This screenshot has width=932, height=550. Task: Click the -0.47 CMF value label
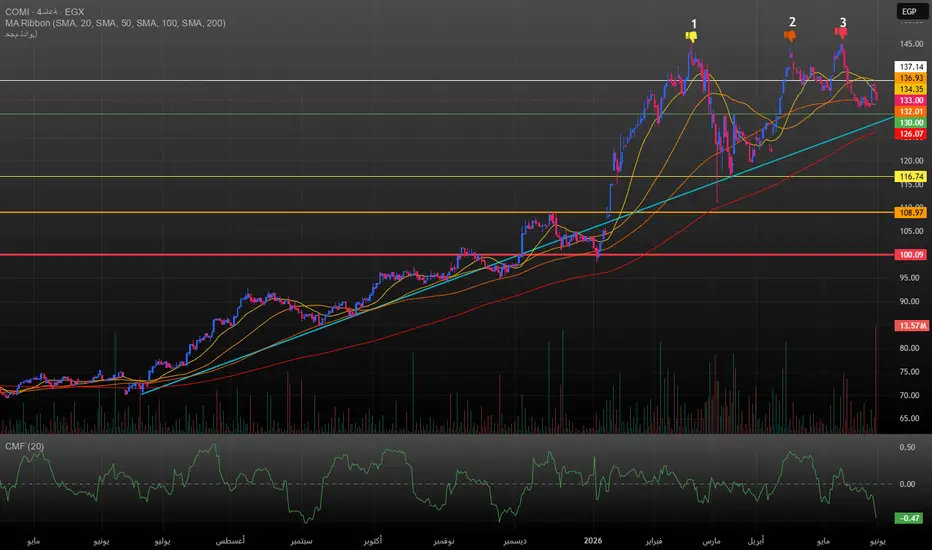pos(909,518)
